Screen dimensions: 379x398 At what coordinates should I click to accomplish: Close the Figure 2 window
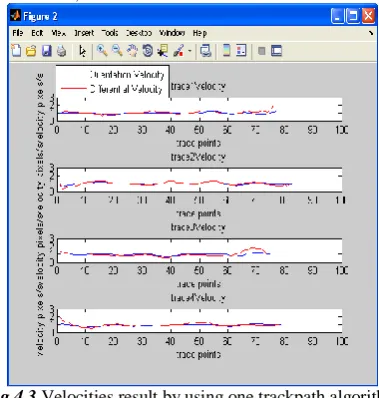(368, 16)
